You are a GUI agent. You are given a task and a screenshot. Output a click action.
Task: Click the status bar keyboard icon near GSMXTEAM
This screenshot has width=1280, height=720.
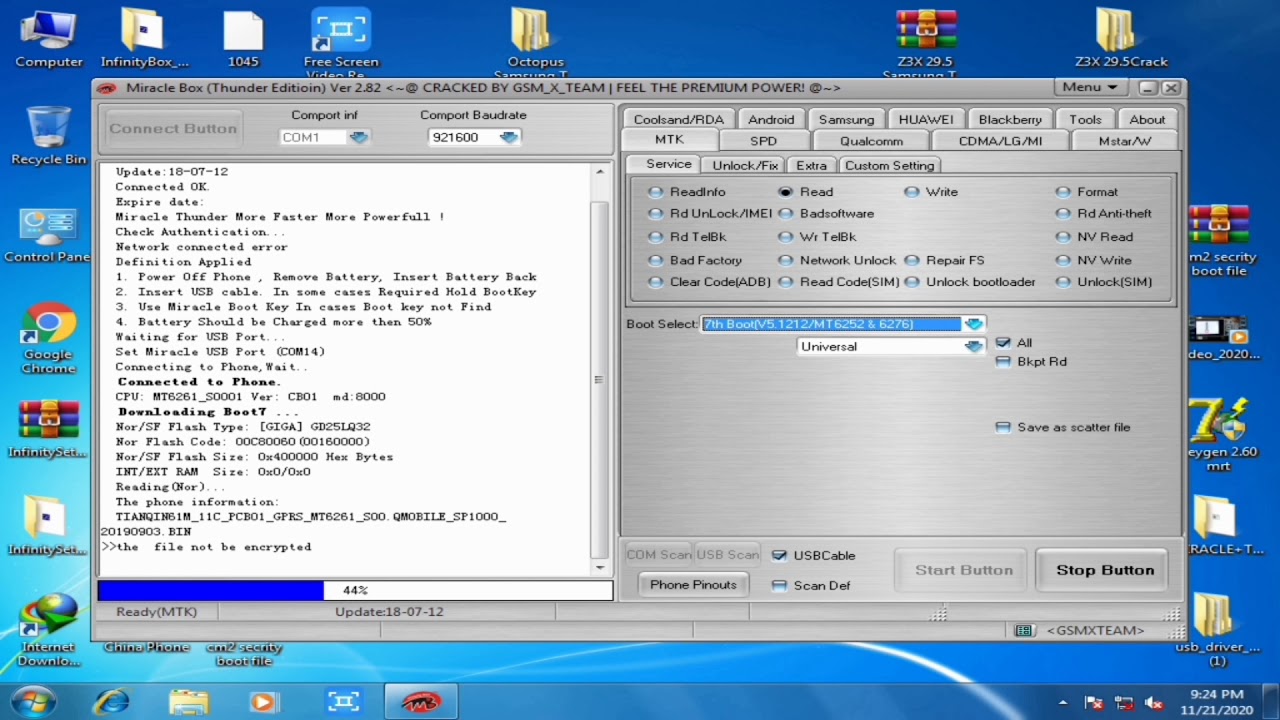pos(1023,630)
